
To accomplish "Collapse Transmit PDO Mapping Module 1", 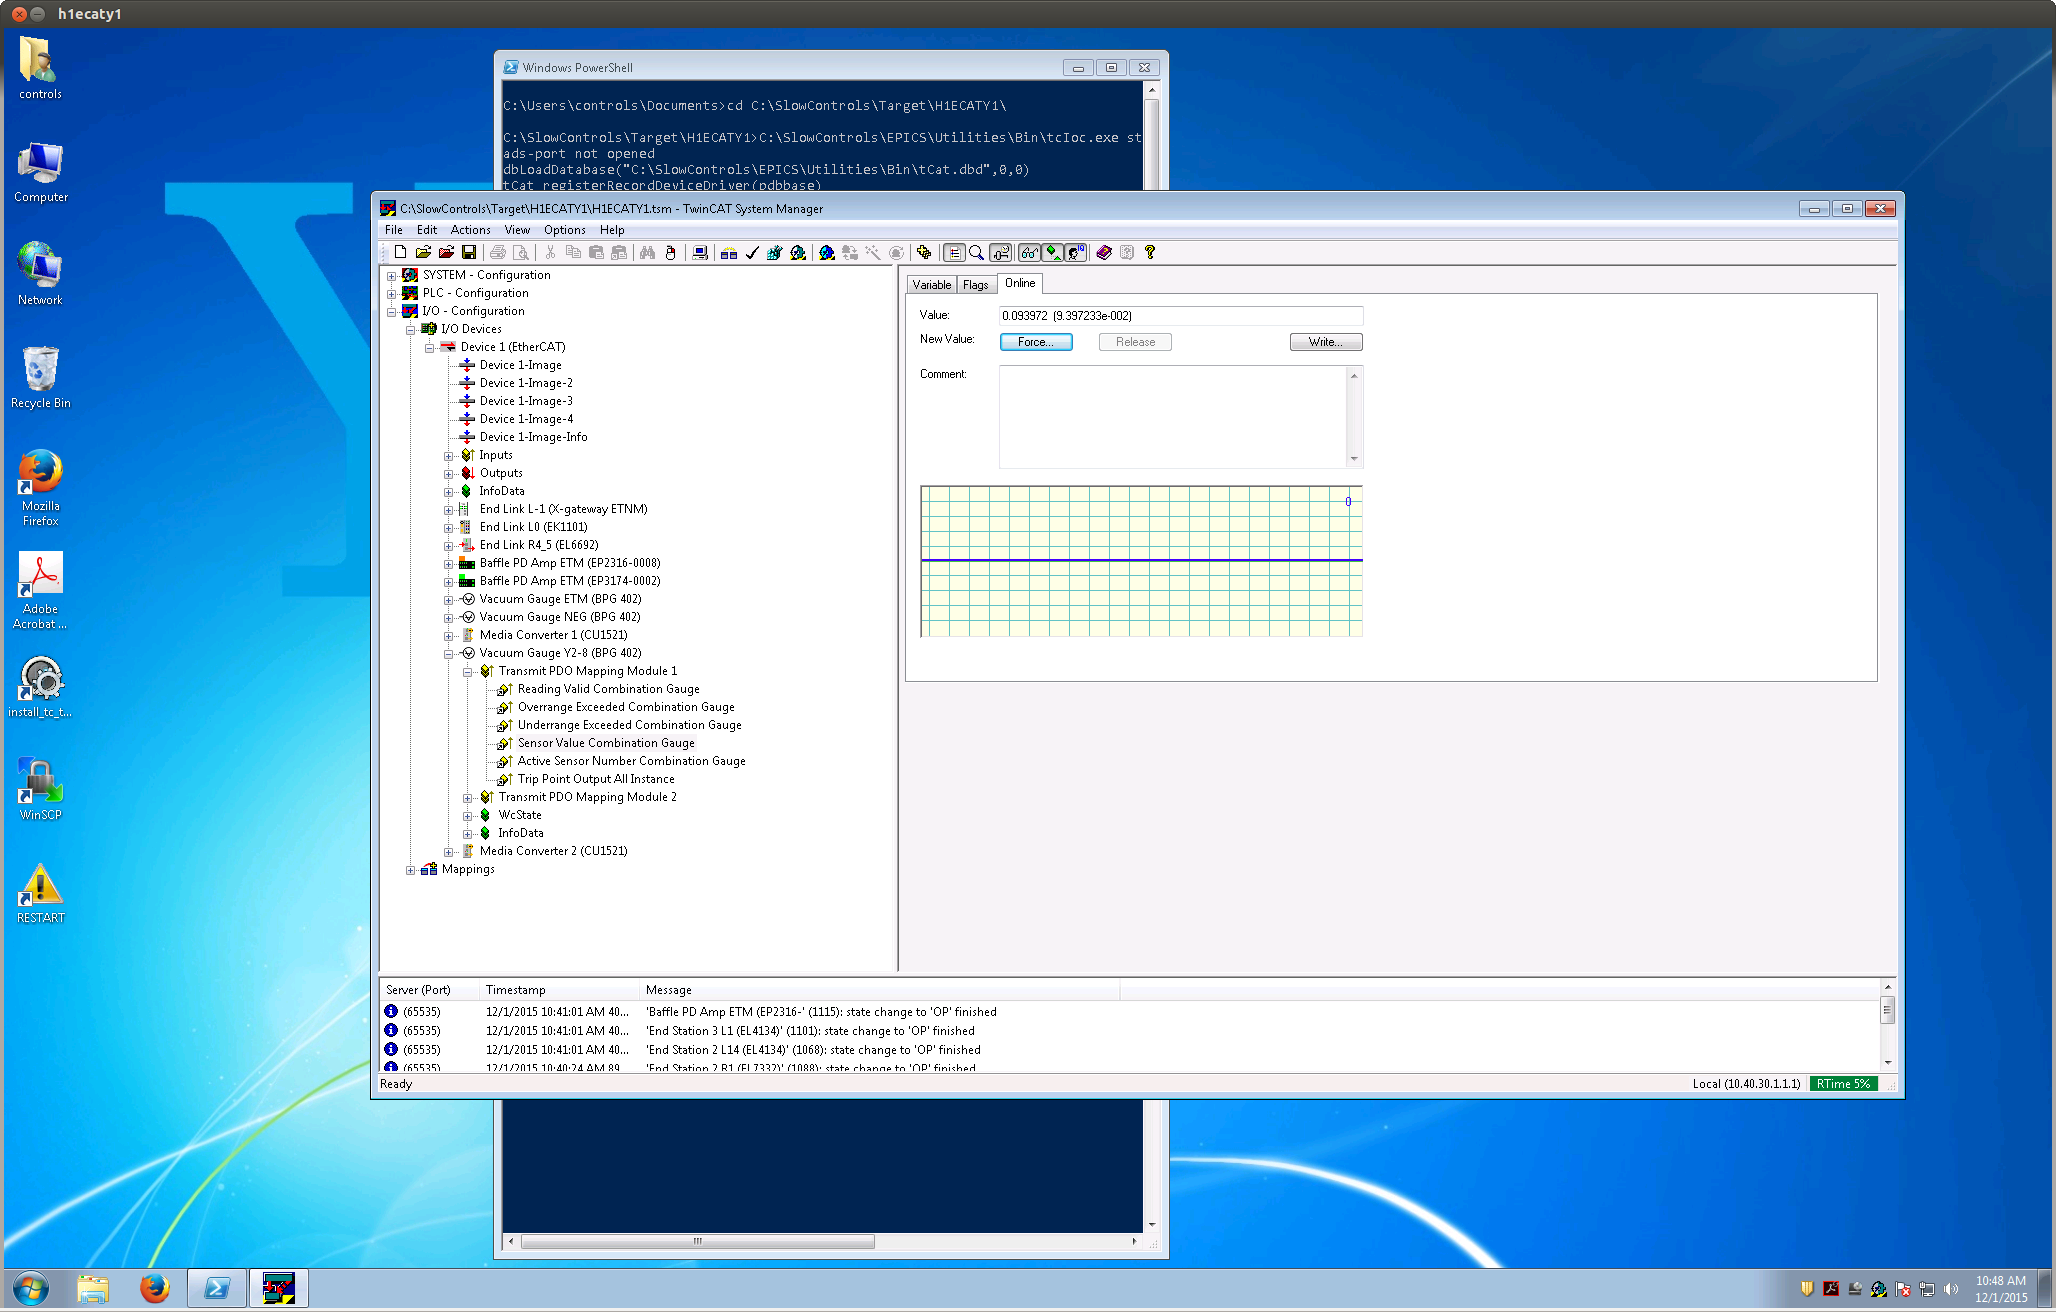I will 468,672.
